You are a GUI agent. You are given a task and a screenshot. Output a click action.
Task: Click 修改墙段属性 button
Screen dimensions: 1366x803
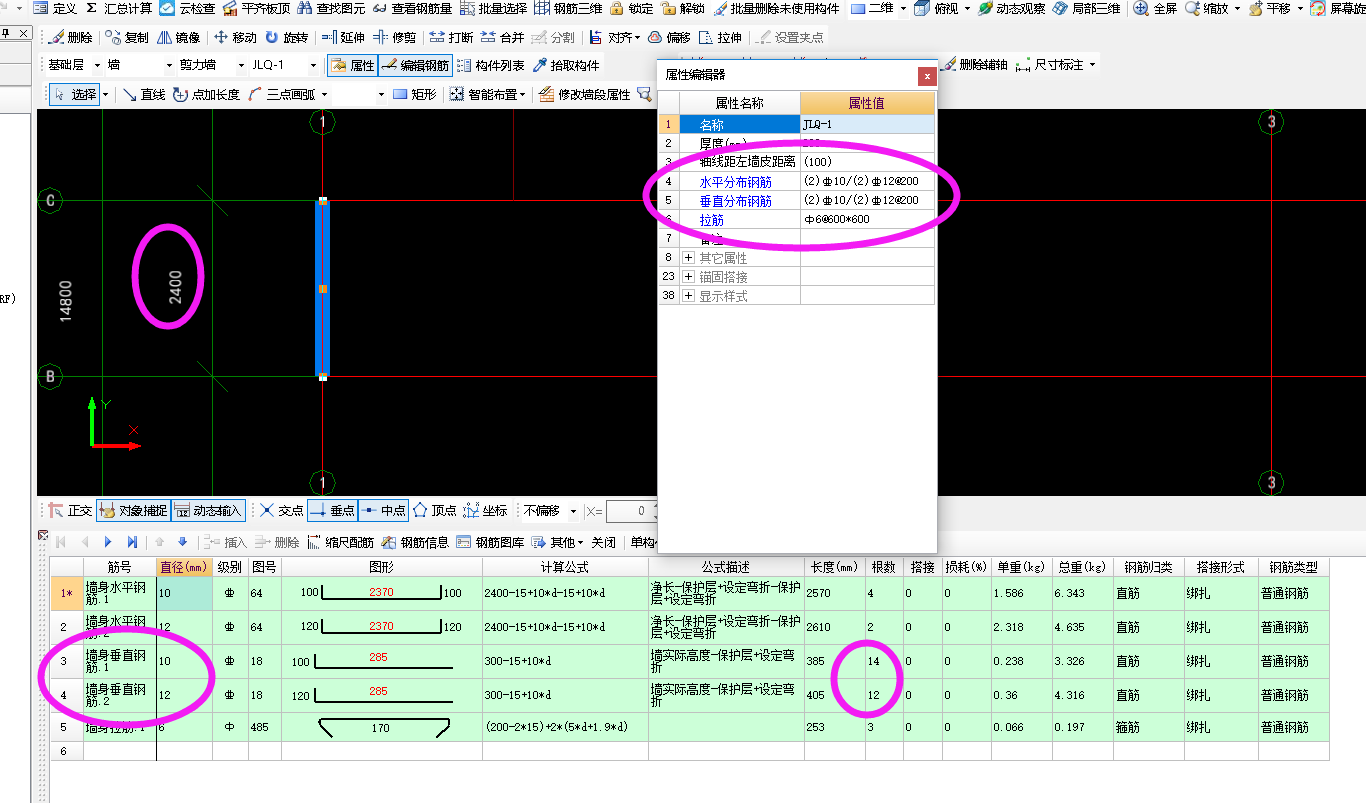584,95
